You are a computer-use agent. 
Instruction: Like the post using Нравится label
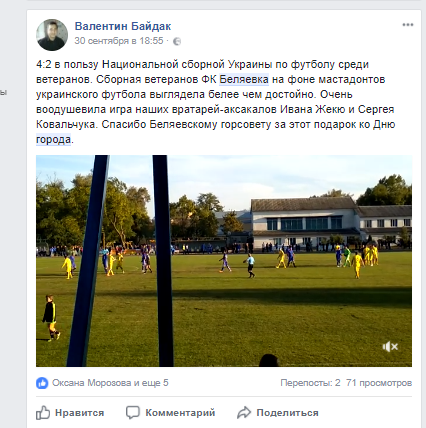(x=79, y=413)
